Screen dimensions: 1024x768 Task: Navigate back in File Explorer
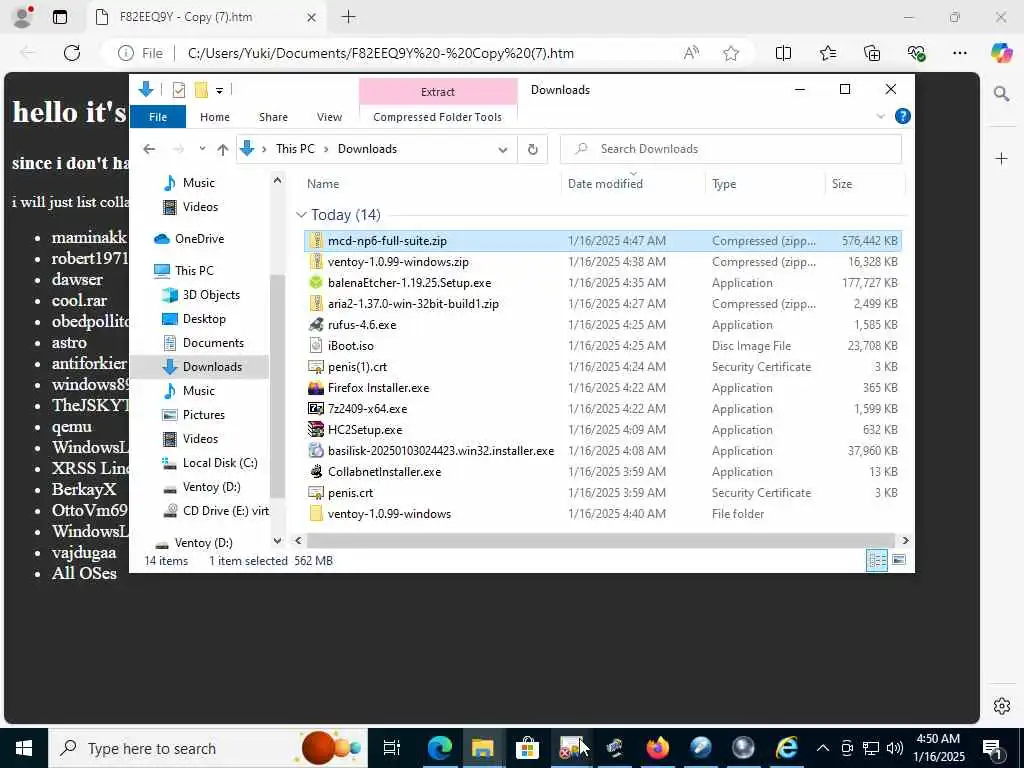(149, 150)
